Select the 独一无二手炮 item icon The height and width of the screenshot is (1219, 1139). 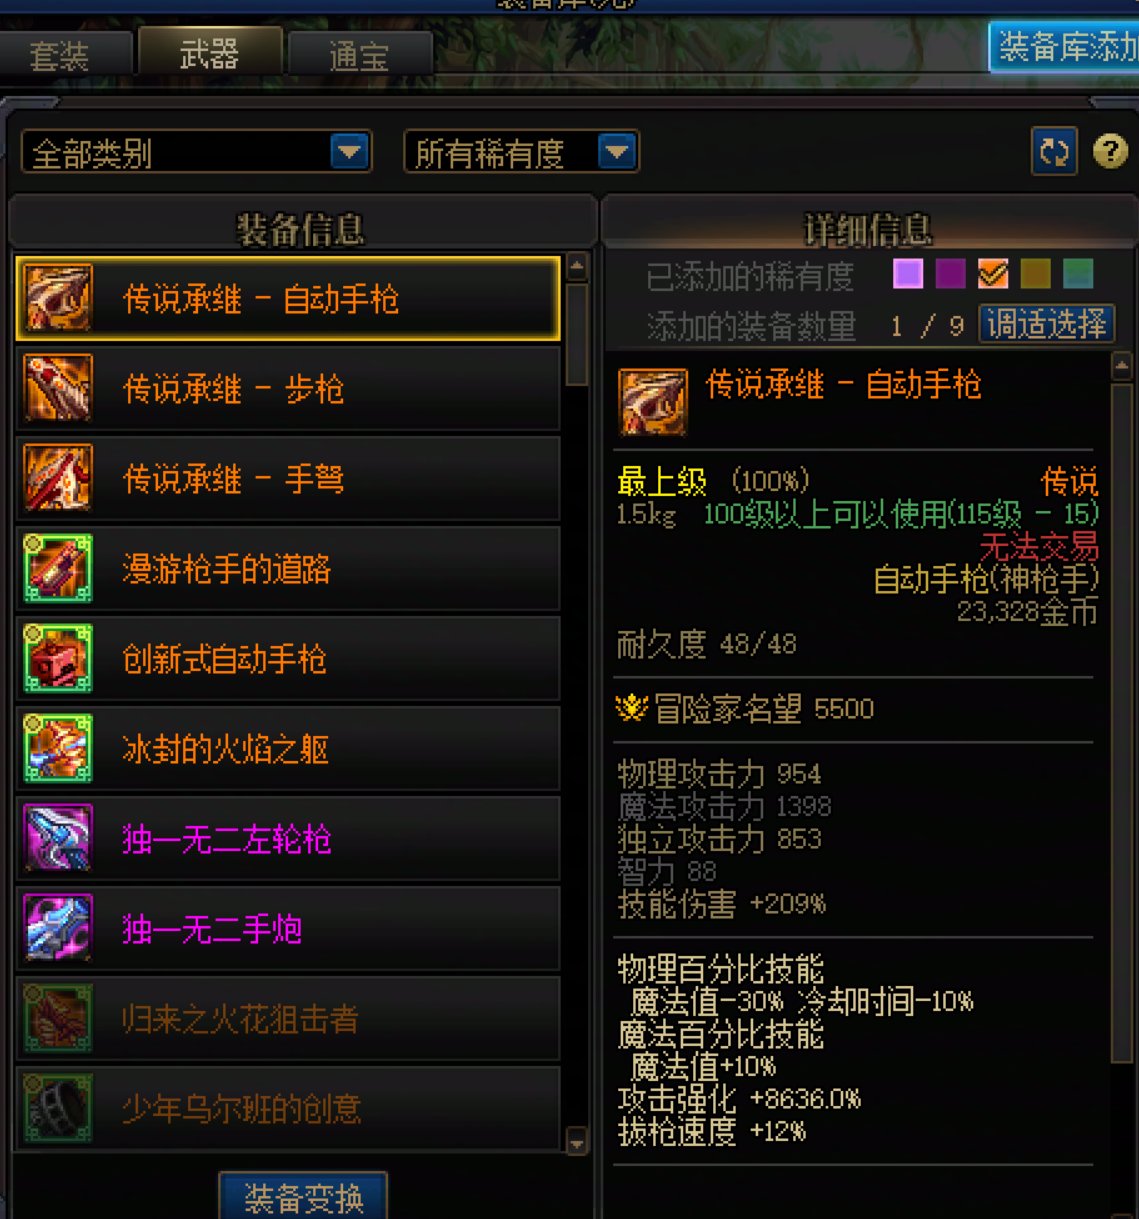click(58, 928)
